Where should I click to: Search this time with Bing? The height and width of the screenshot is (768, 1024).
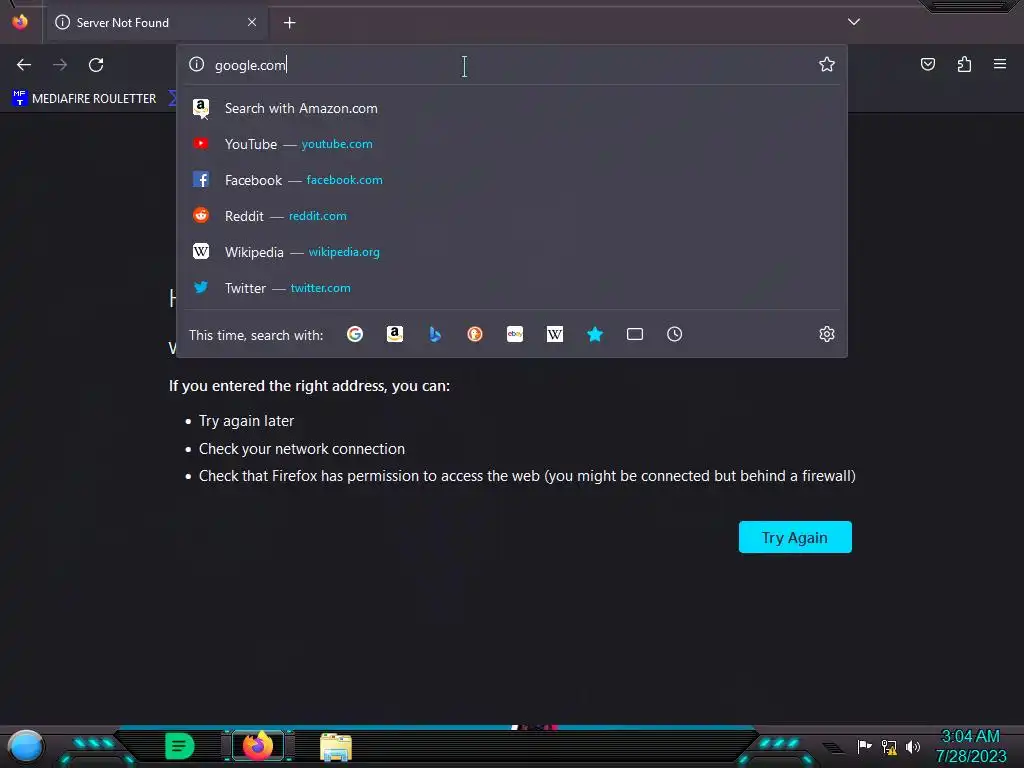point(435,334)
